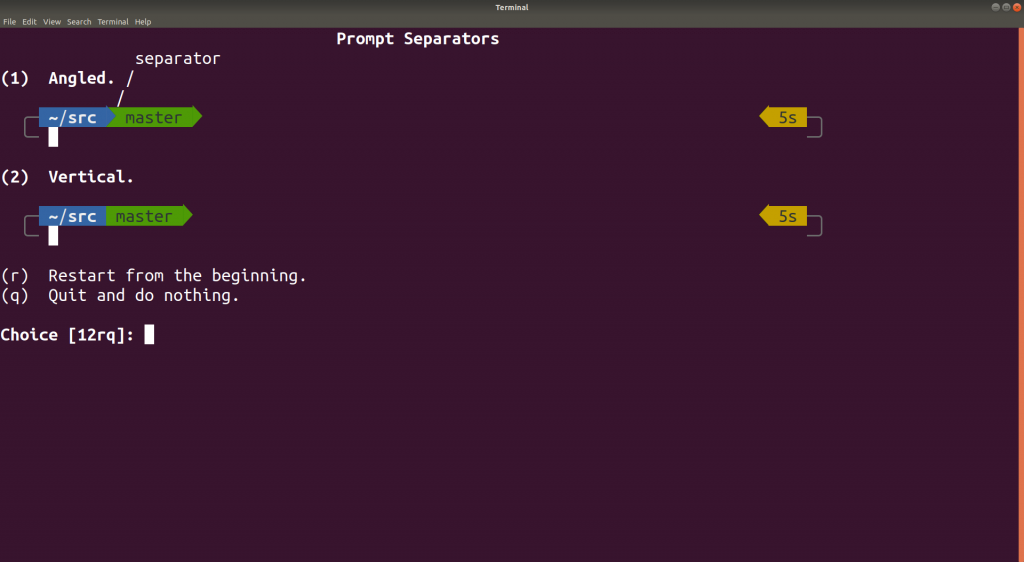
Task: Open the Search menu
Action: click(x=79, y=22)
